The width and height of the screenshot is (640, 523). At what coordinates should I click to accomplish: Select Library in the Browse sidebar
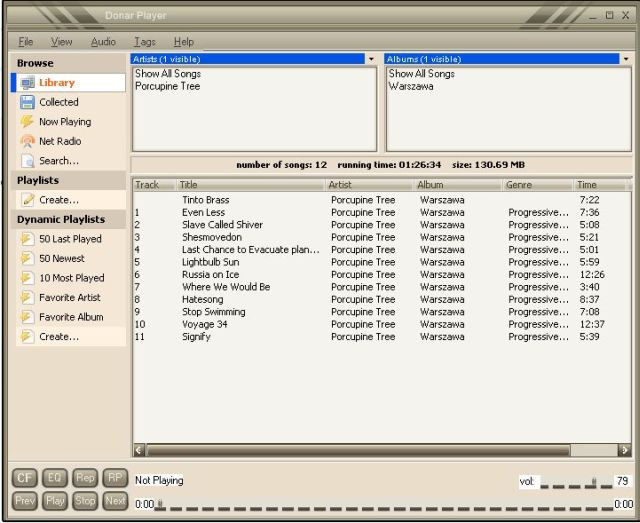[69, 83]
